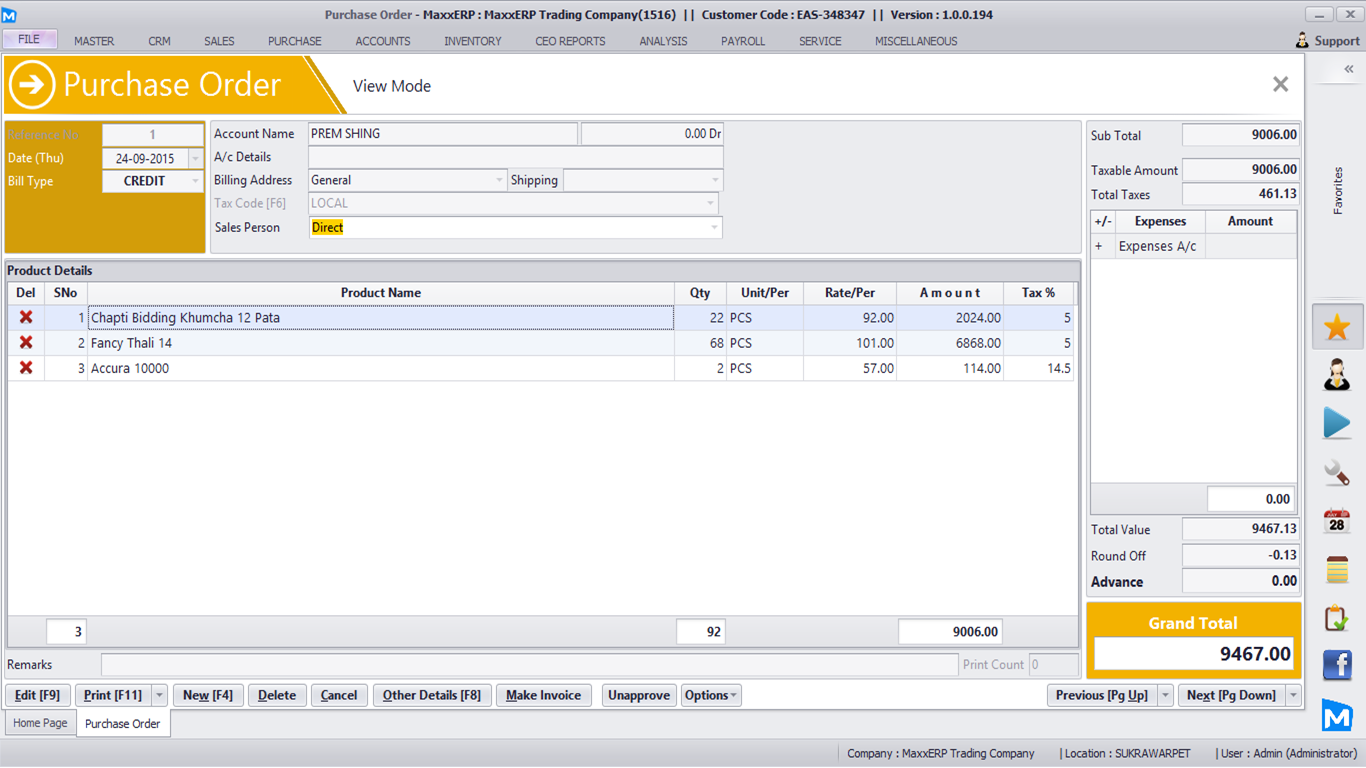Delete row for Fancy Thali 14
This screenshot has height=768, width=1366.
(x=26, y=343)
